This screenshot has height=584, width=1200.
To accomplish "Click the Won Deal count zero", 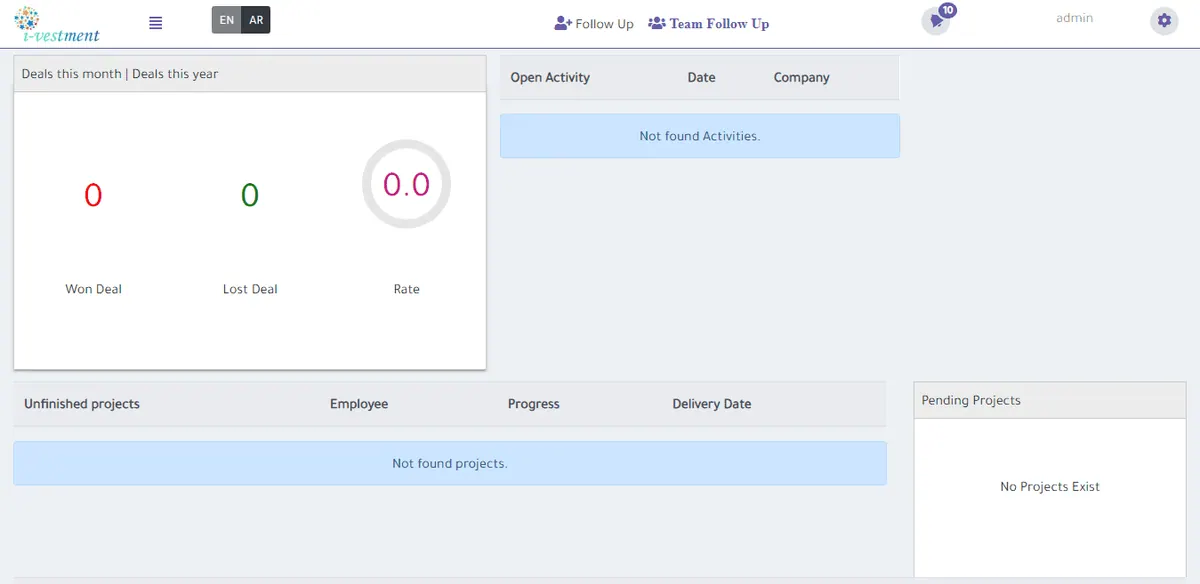I will point(93,195).
